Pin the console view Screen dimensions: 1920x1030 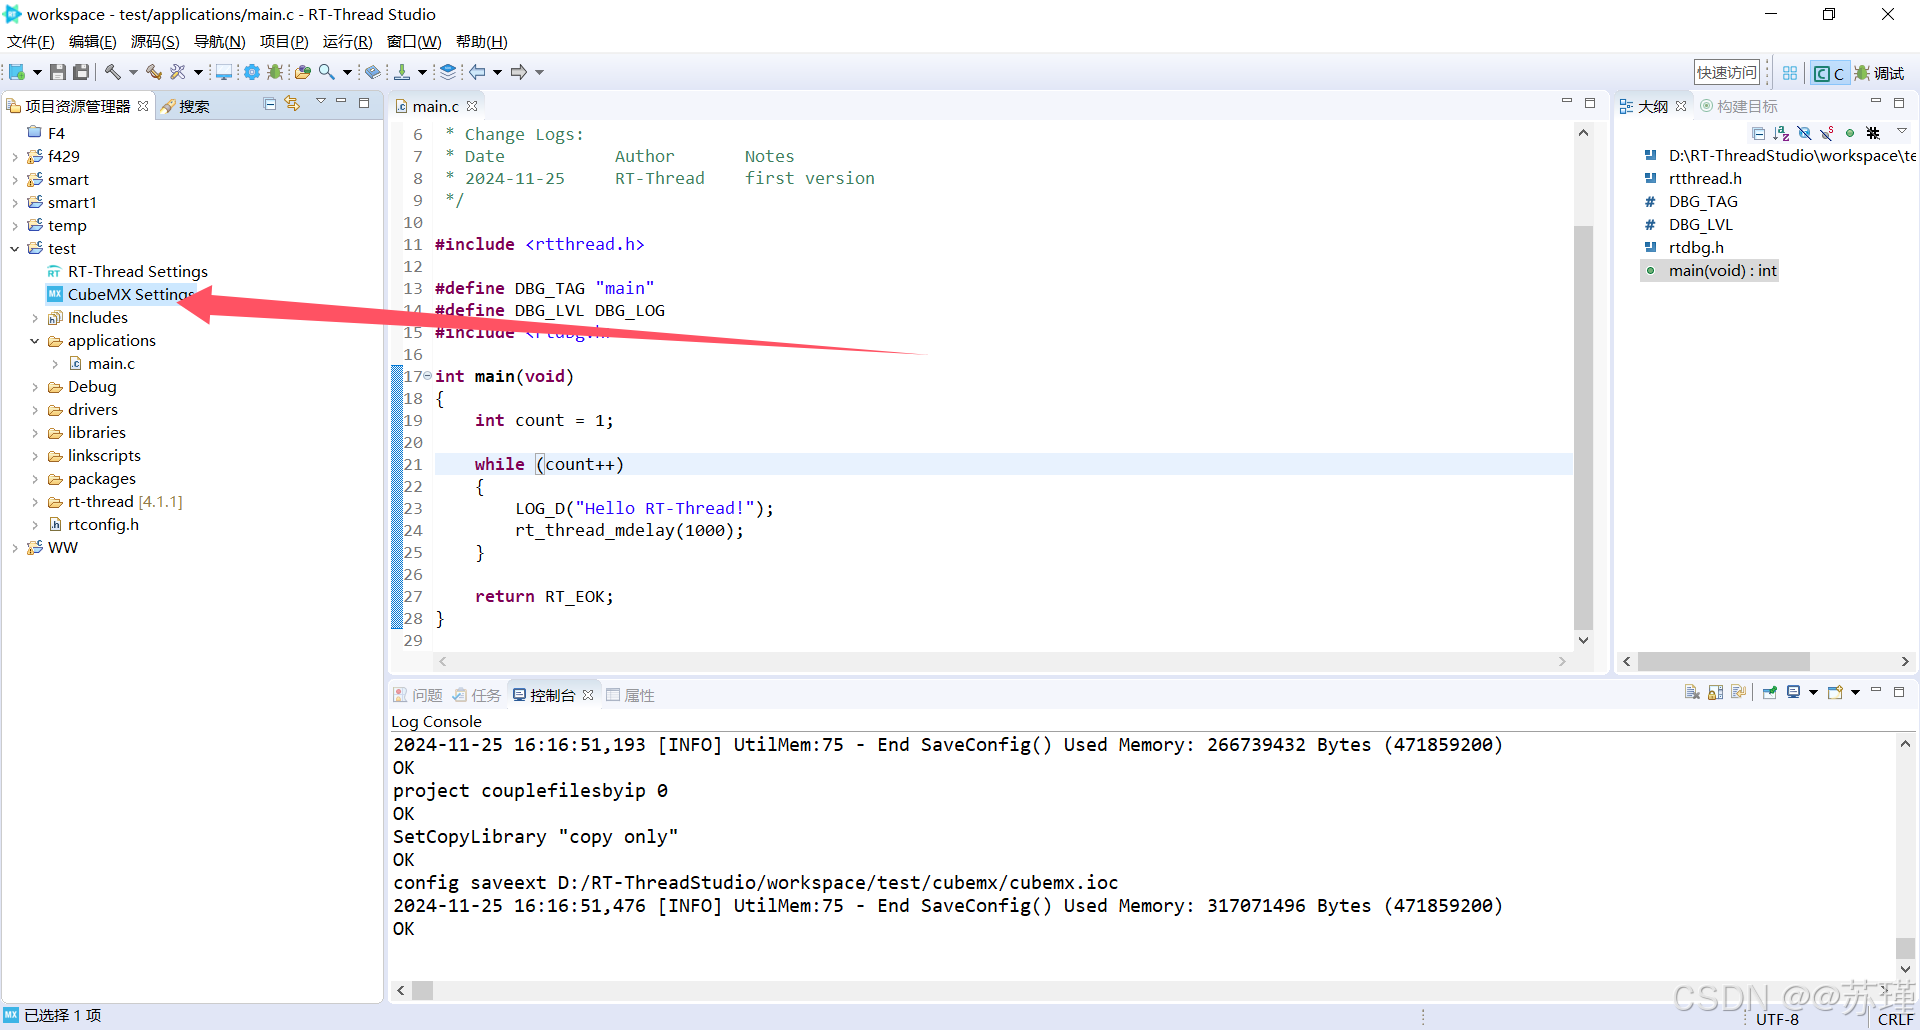click(1769, 692)
